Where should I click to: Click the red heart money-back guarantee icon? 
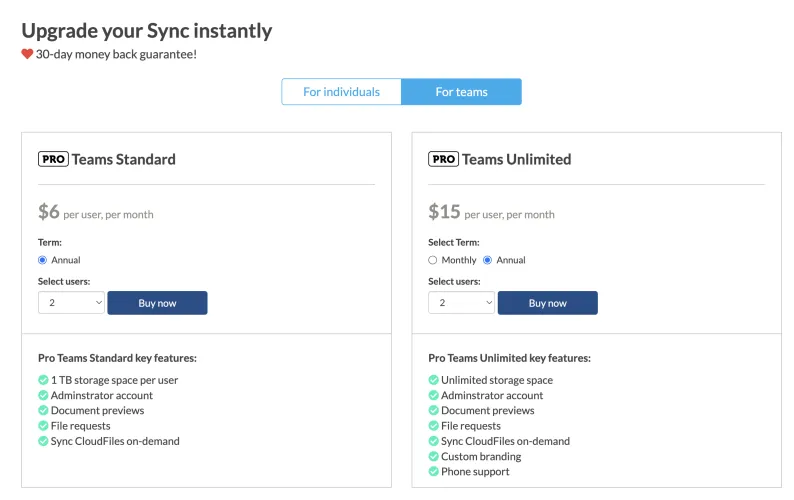pos(28,54)
